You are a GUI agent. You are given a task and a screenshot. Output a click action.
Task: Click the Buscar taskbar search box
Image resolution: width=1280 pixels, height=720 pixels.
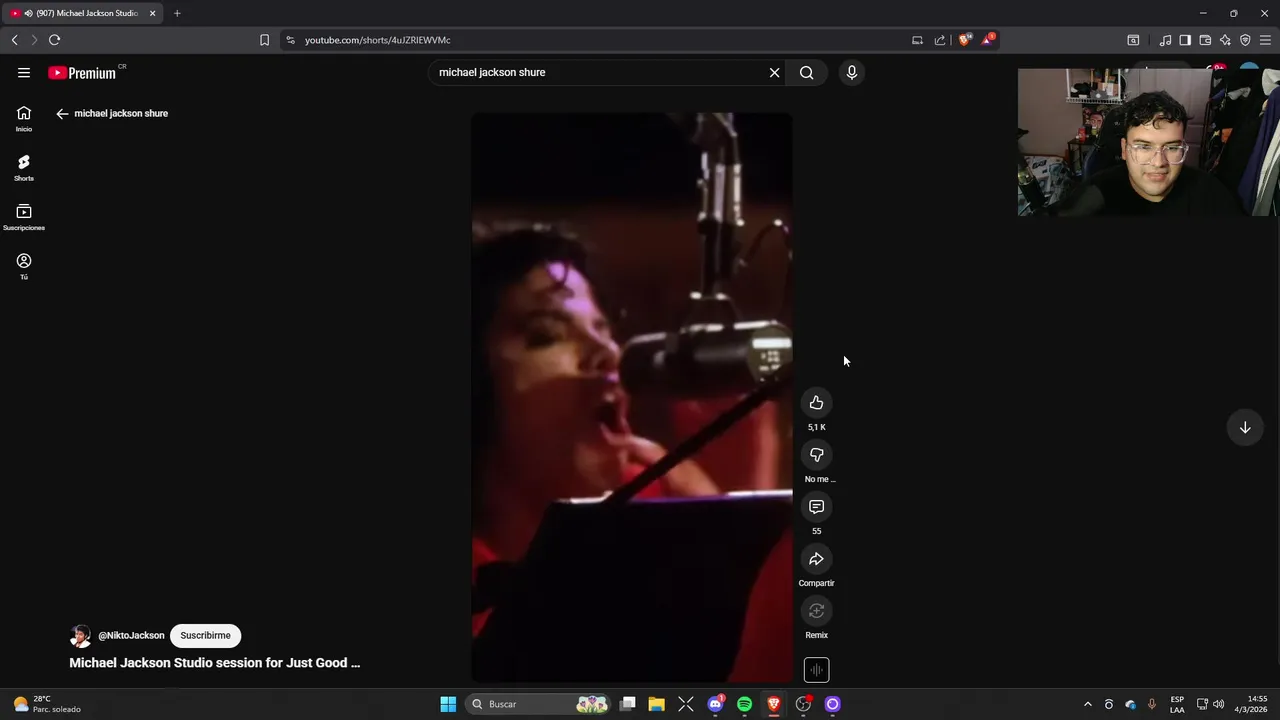point(538,704)
